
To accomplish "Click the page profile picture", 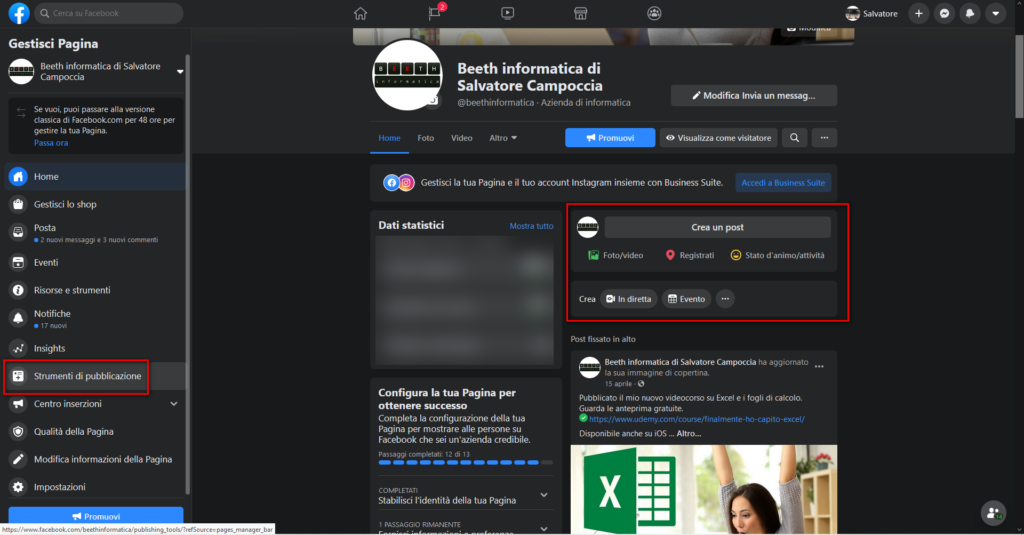I will (x=407, y=75).
